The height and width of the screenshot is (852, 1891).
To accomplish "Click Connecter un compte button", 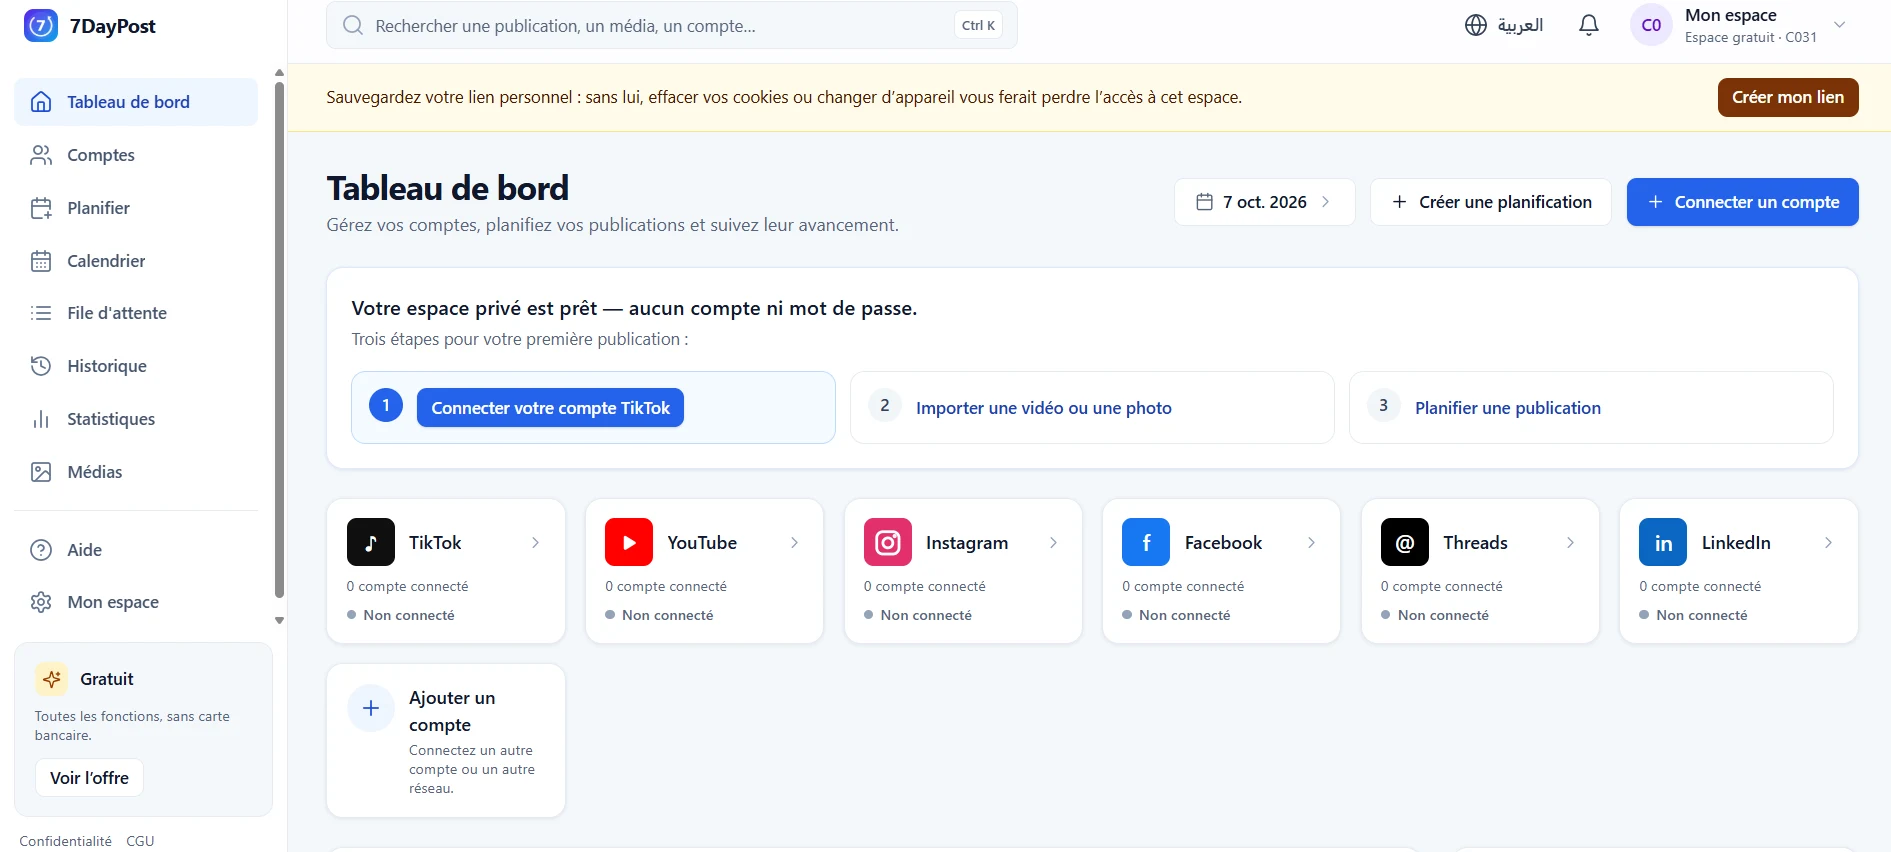I will pyautogui.click(x=1742, y=202).
